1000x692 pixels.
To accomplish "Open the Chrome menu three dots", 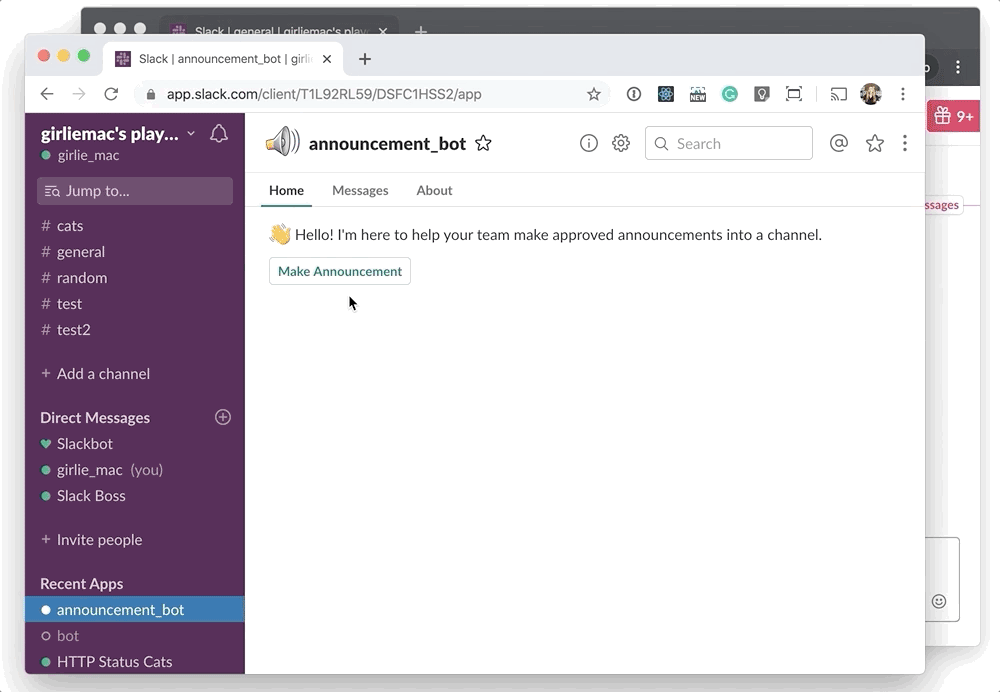I will point(903,94).
